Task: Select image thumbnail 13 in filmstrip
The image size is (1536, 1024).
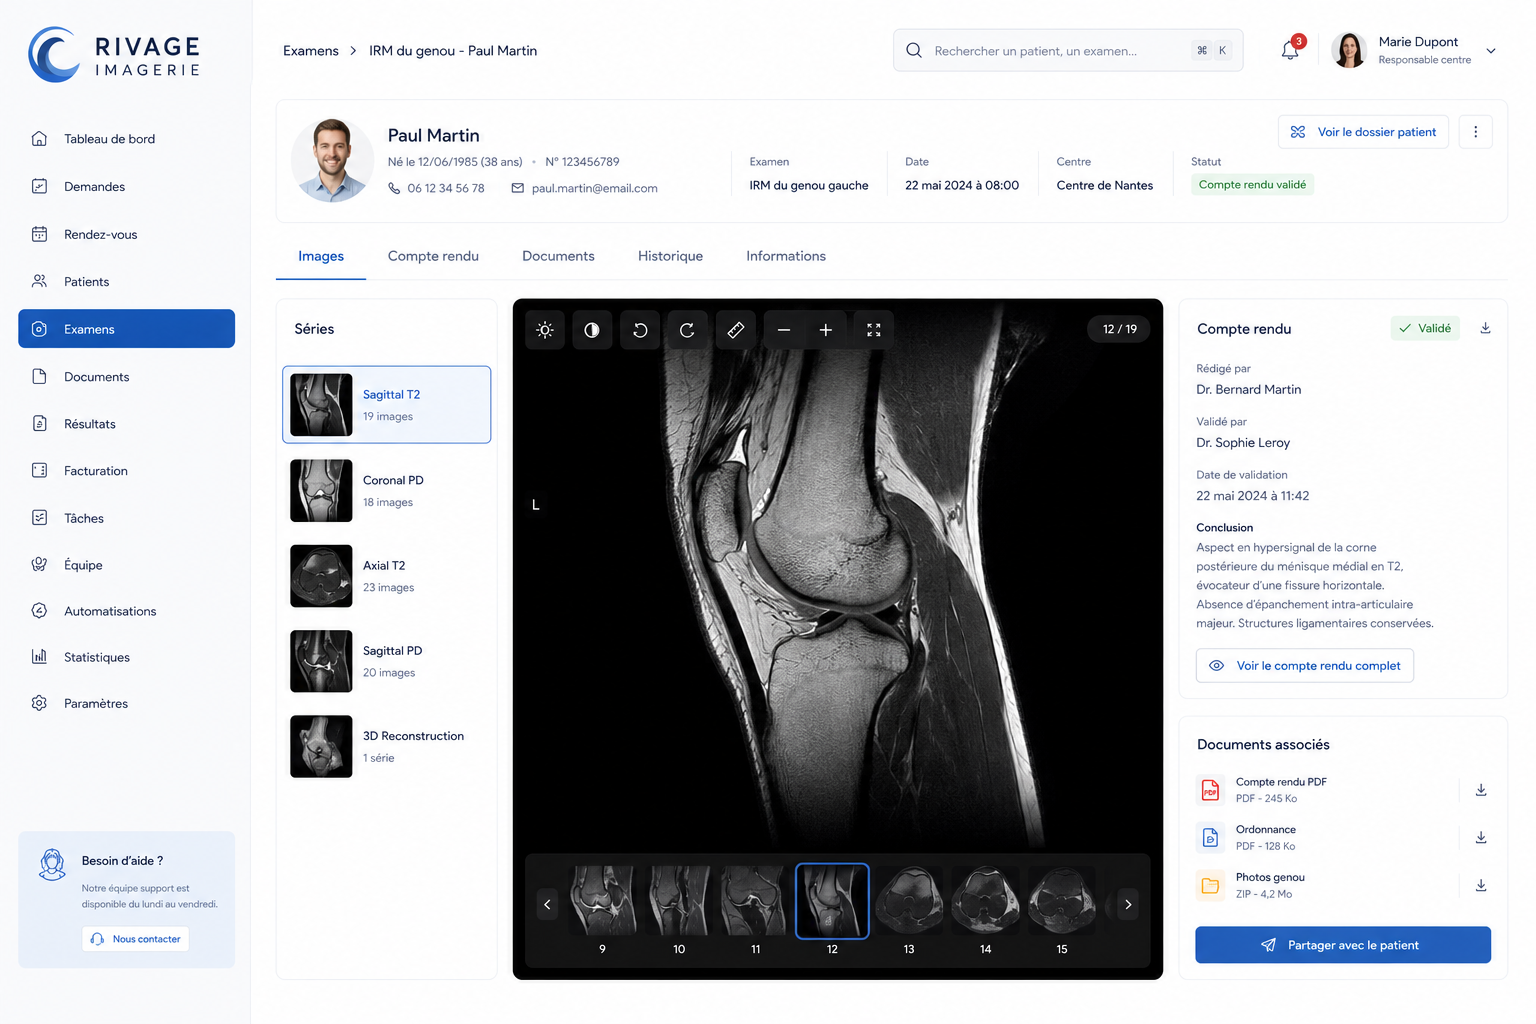Action: [x=909, y=902]
